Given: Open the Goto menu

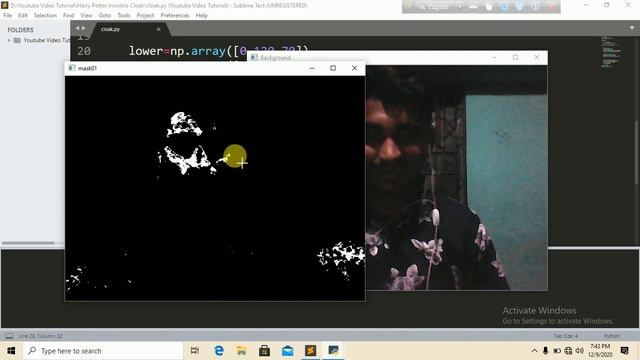Looking at the screenshot, I should pos(105,15).
